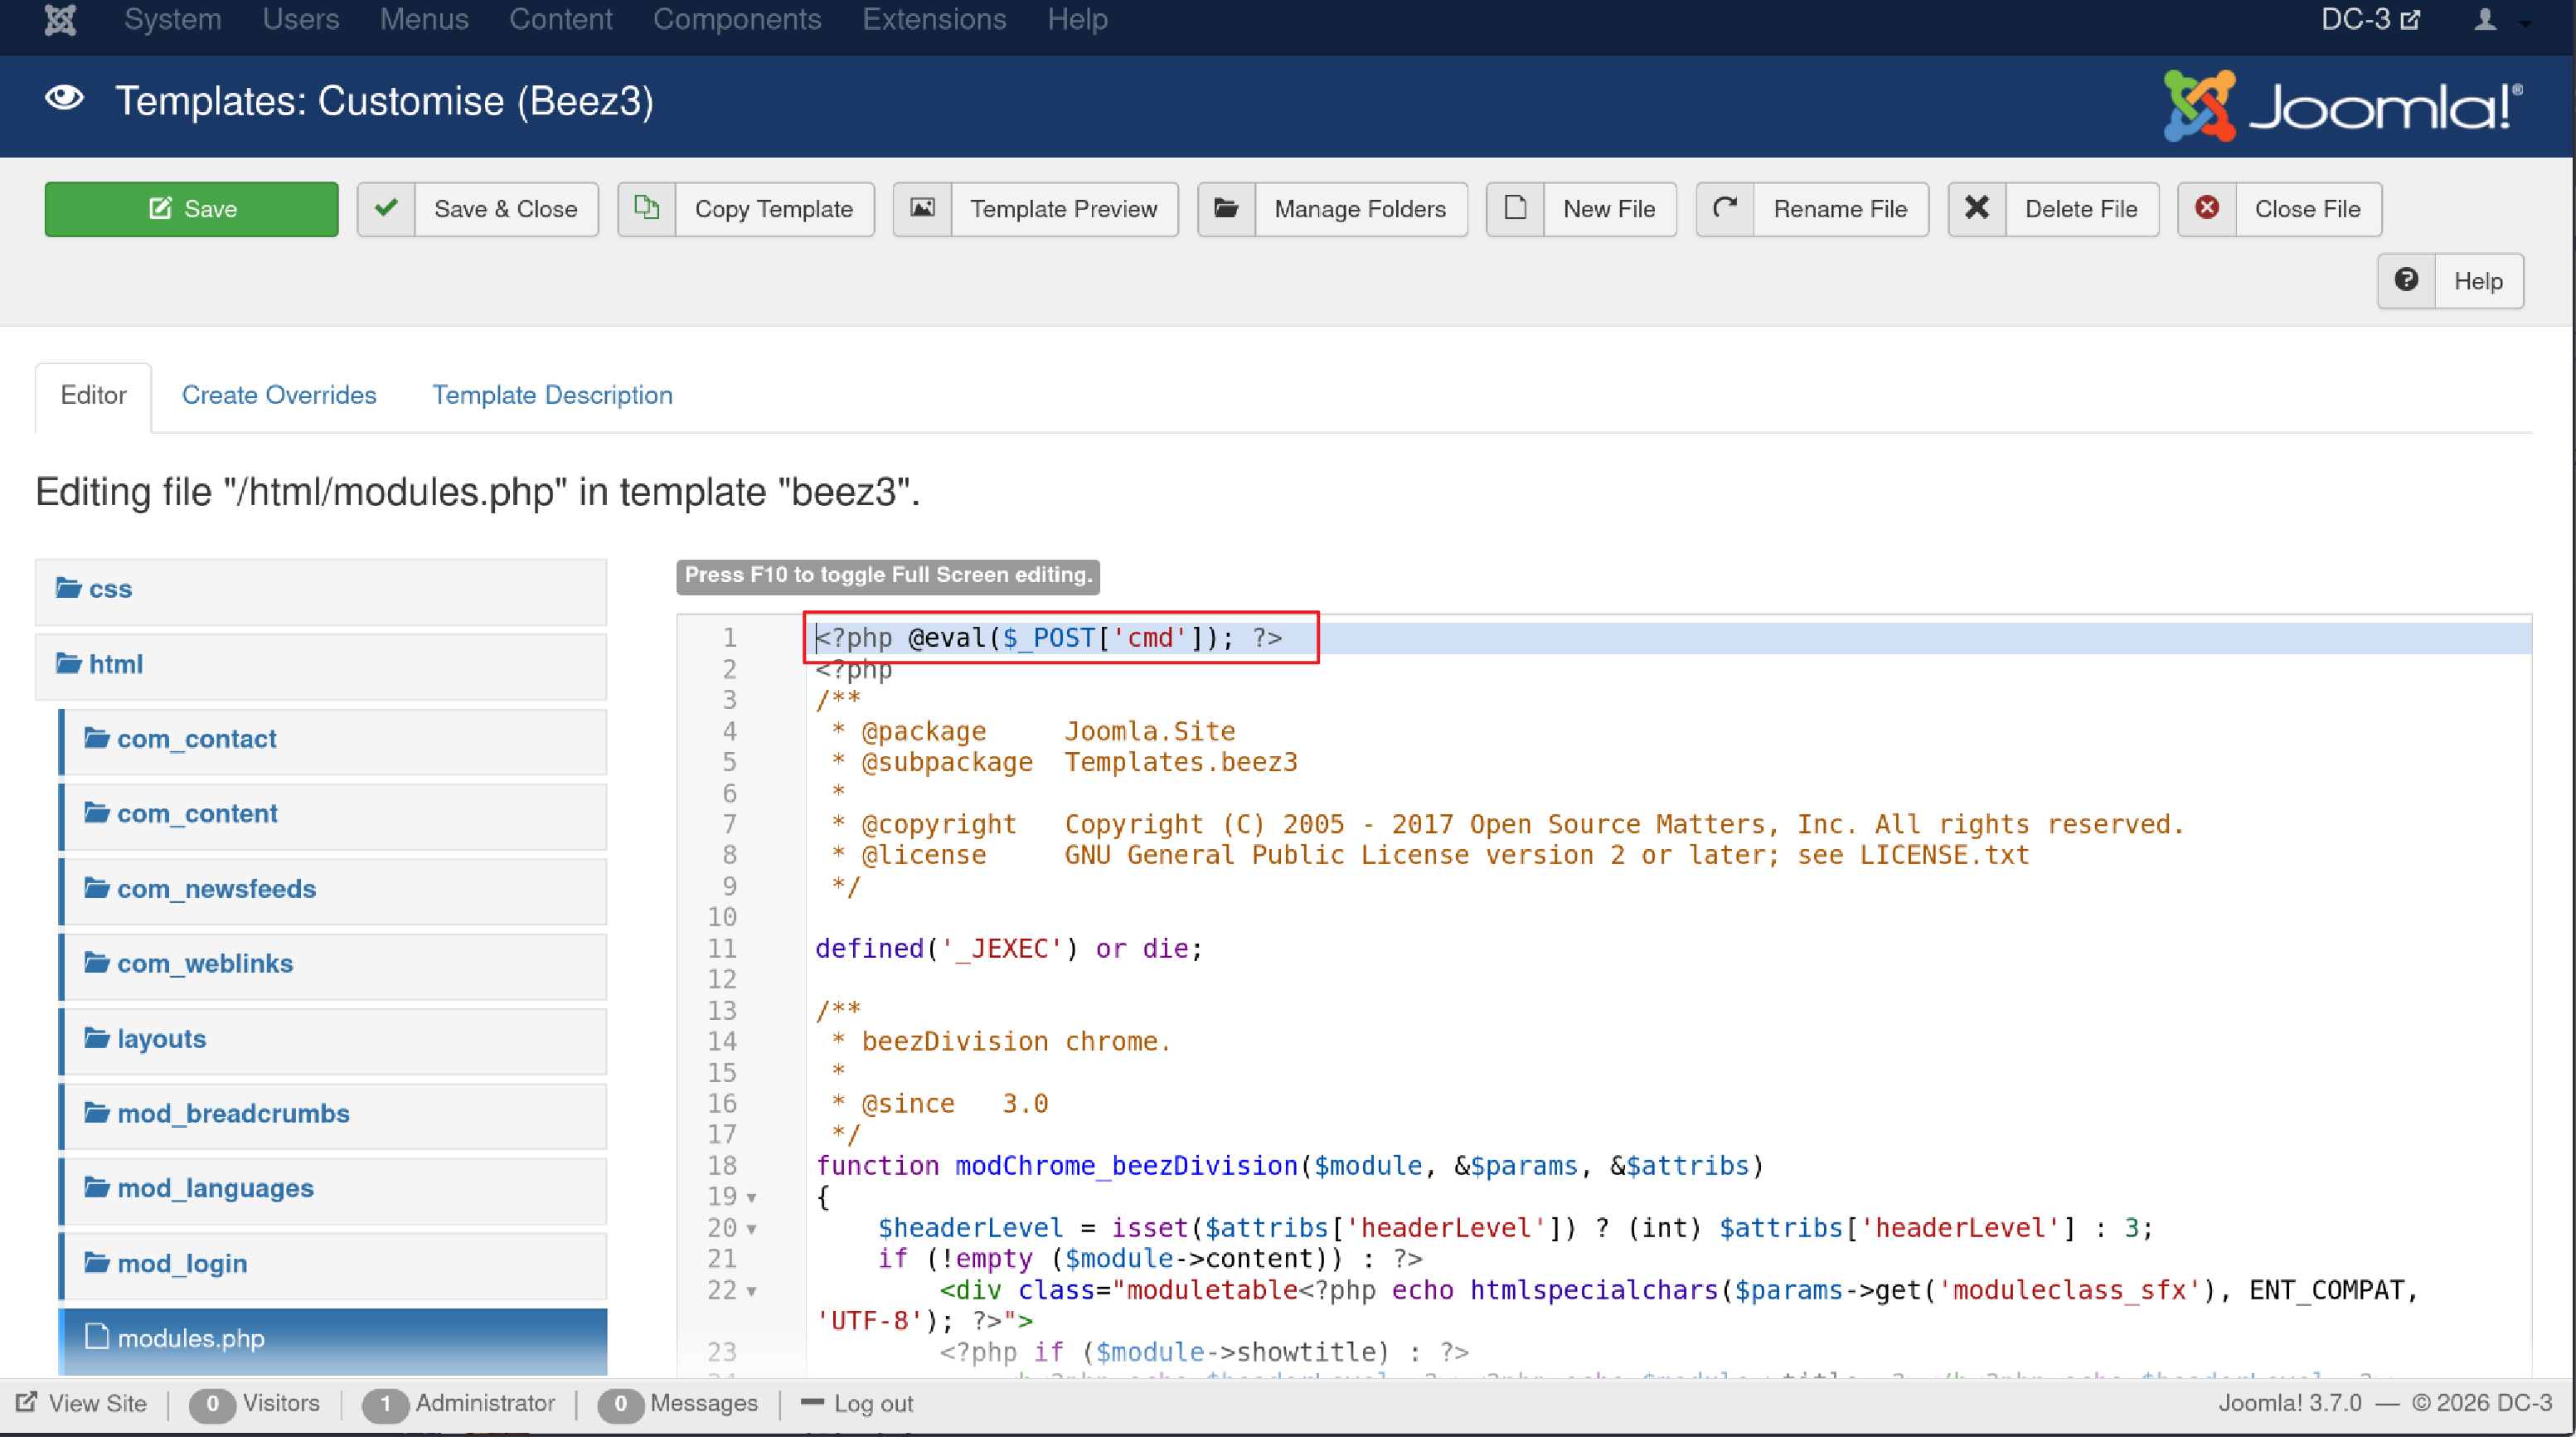
Task: Click the eye icon beside Templates title
Action: [x=65, y=99]
